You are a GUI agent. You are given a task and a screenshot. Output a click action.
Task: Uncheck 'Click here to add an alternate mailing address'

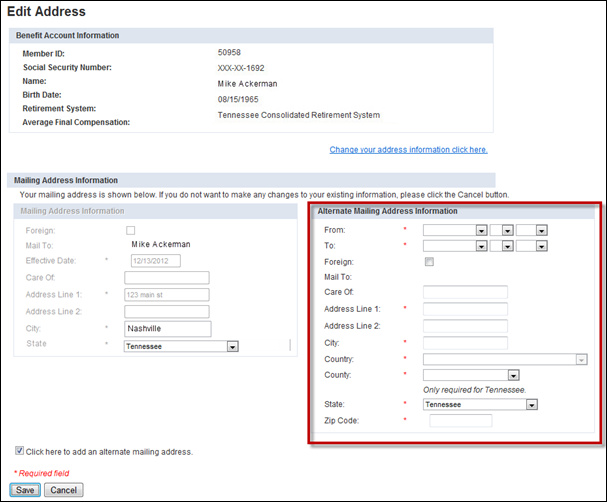coord(19,451)
